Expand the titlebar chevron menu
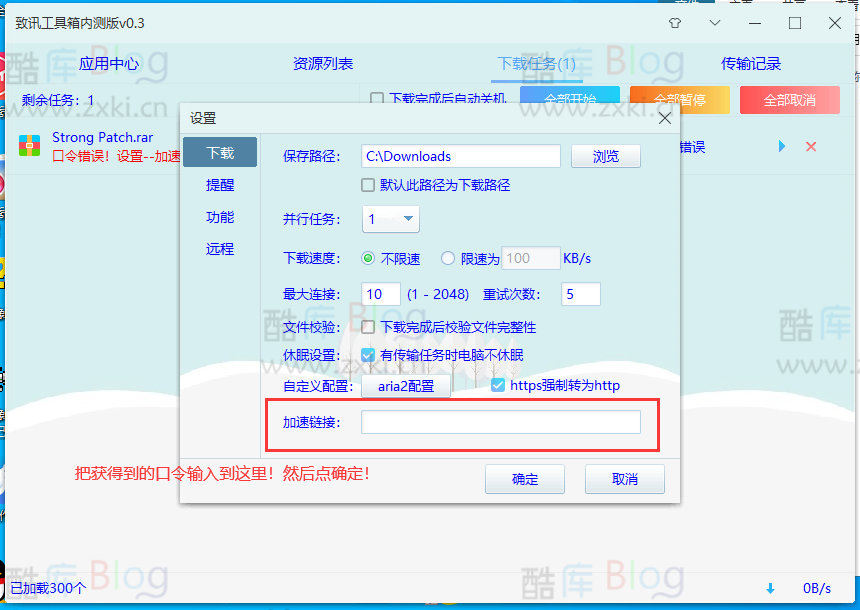 pyautogui.click(x=714, y=22)
